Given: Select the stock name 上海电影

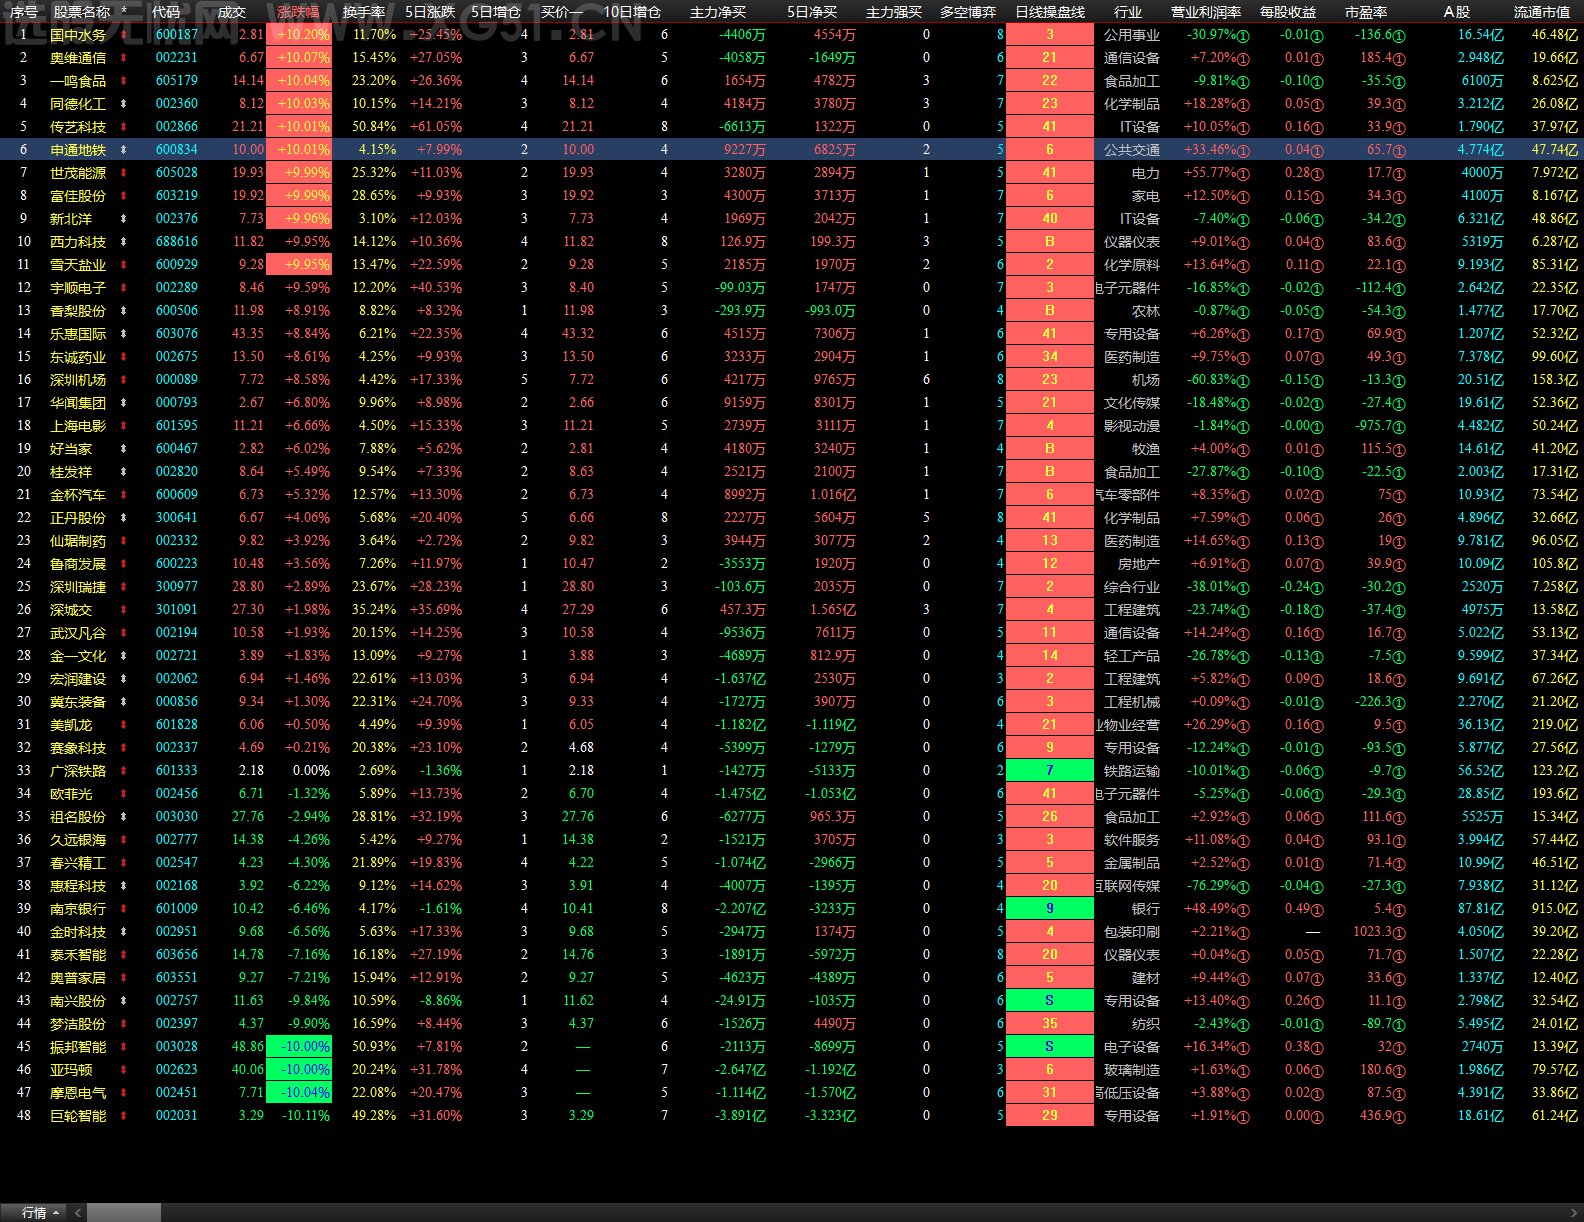Looking at the screenshot, I should [x=78, y=426].
